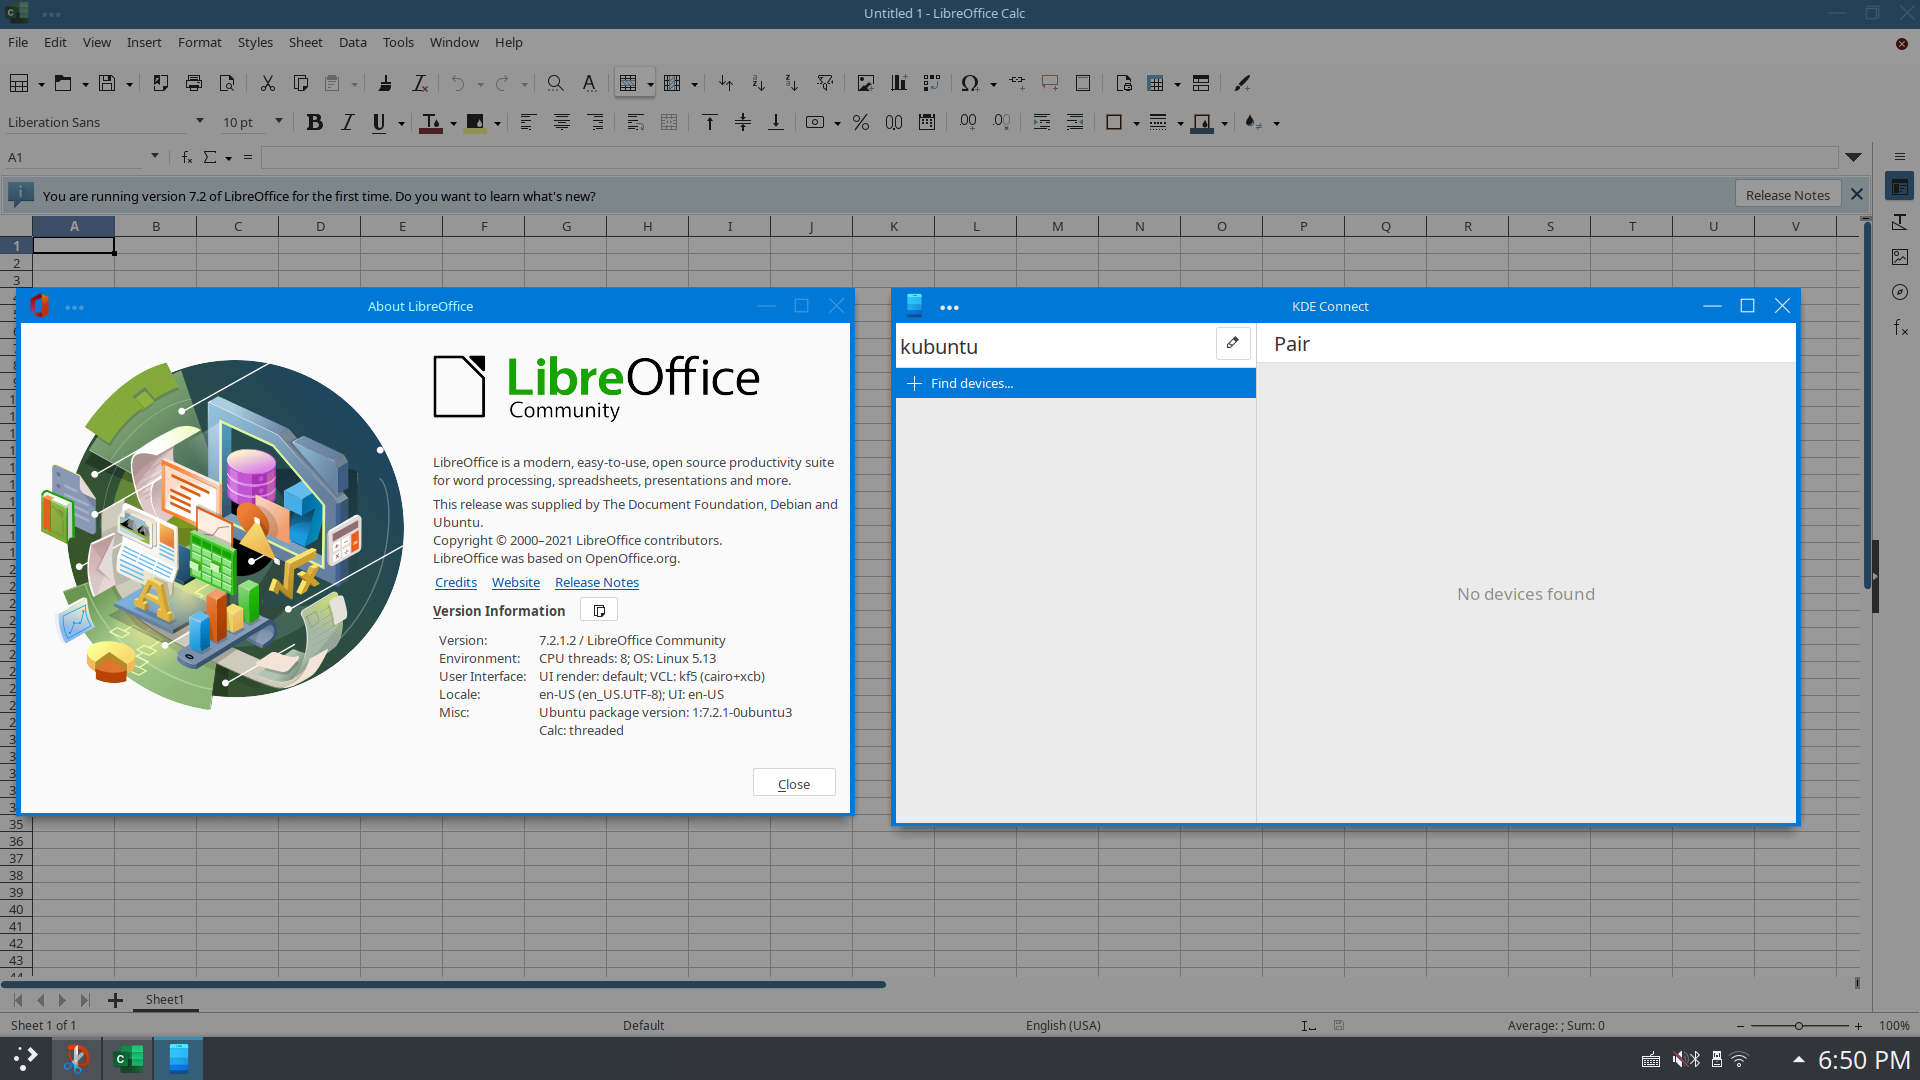Click the background color swatch button

[476, 123]
